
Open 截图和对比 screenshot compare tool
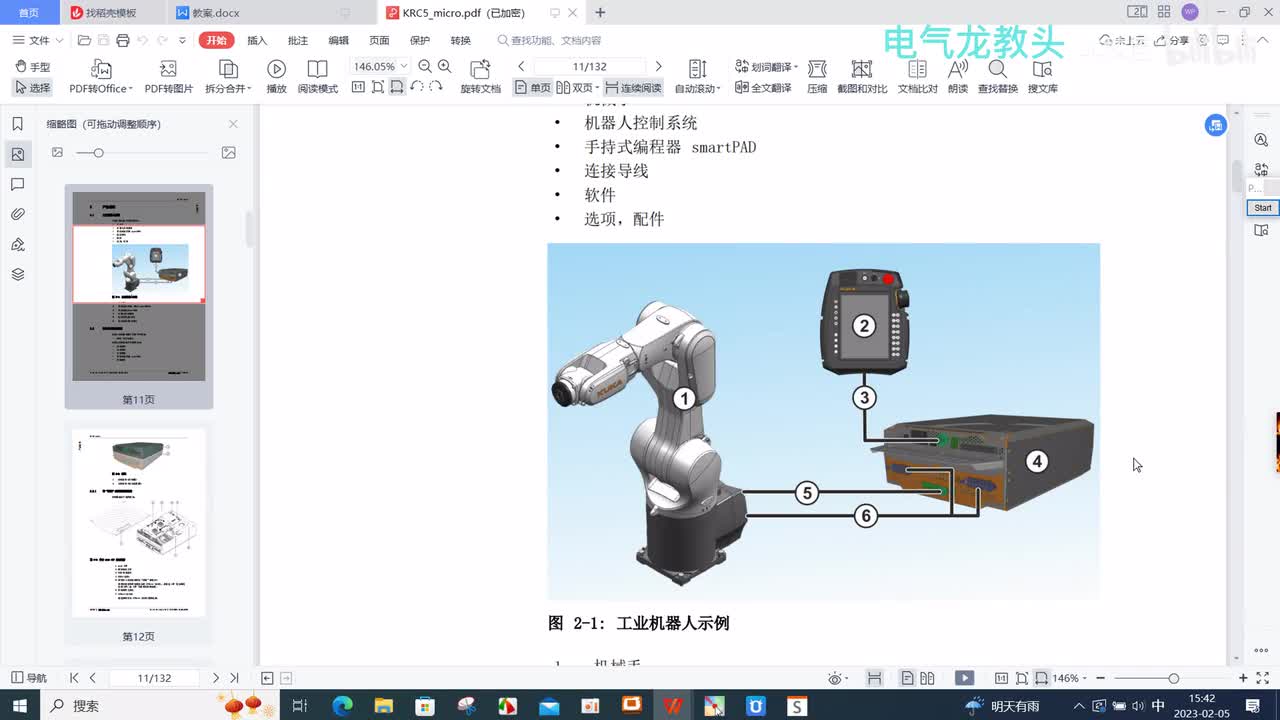tap(862, 77)
